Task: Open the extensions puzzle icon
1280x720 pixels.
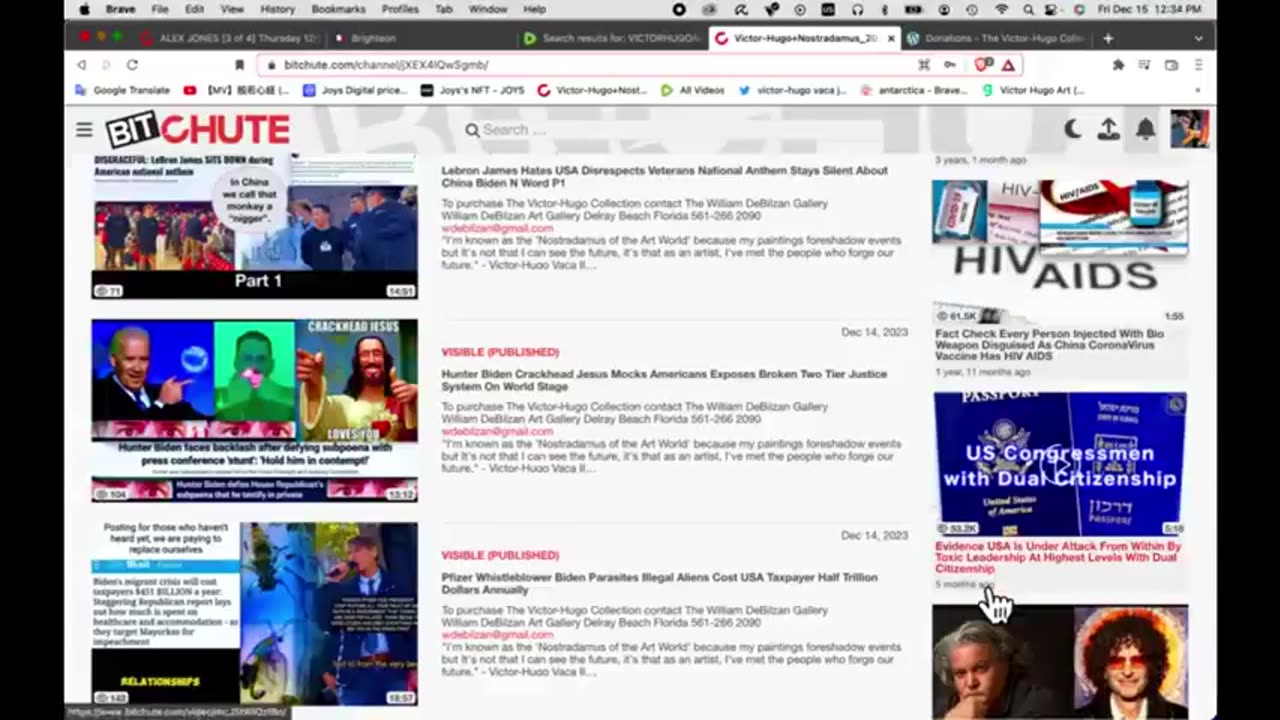Action: (x=1118, y=65)
